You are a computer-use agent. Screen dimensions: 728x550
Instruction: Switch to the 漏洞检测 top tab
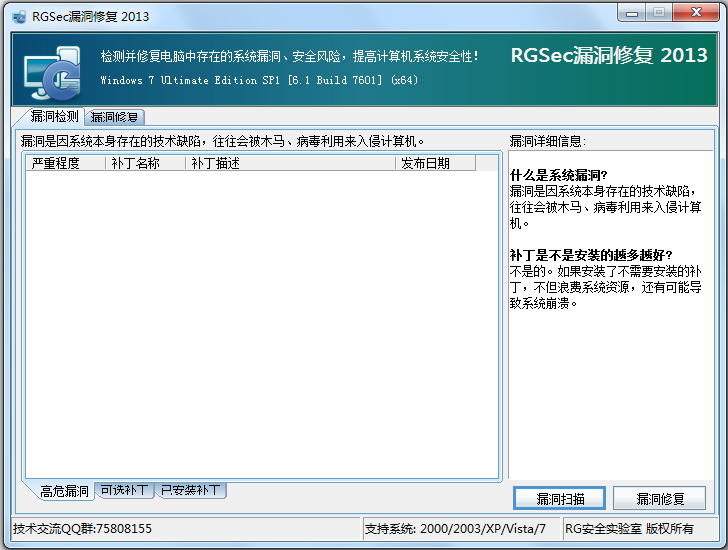54,117
